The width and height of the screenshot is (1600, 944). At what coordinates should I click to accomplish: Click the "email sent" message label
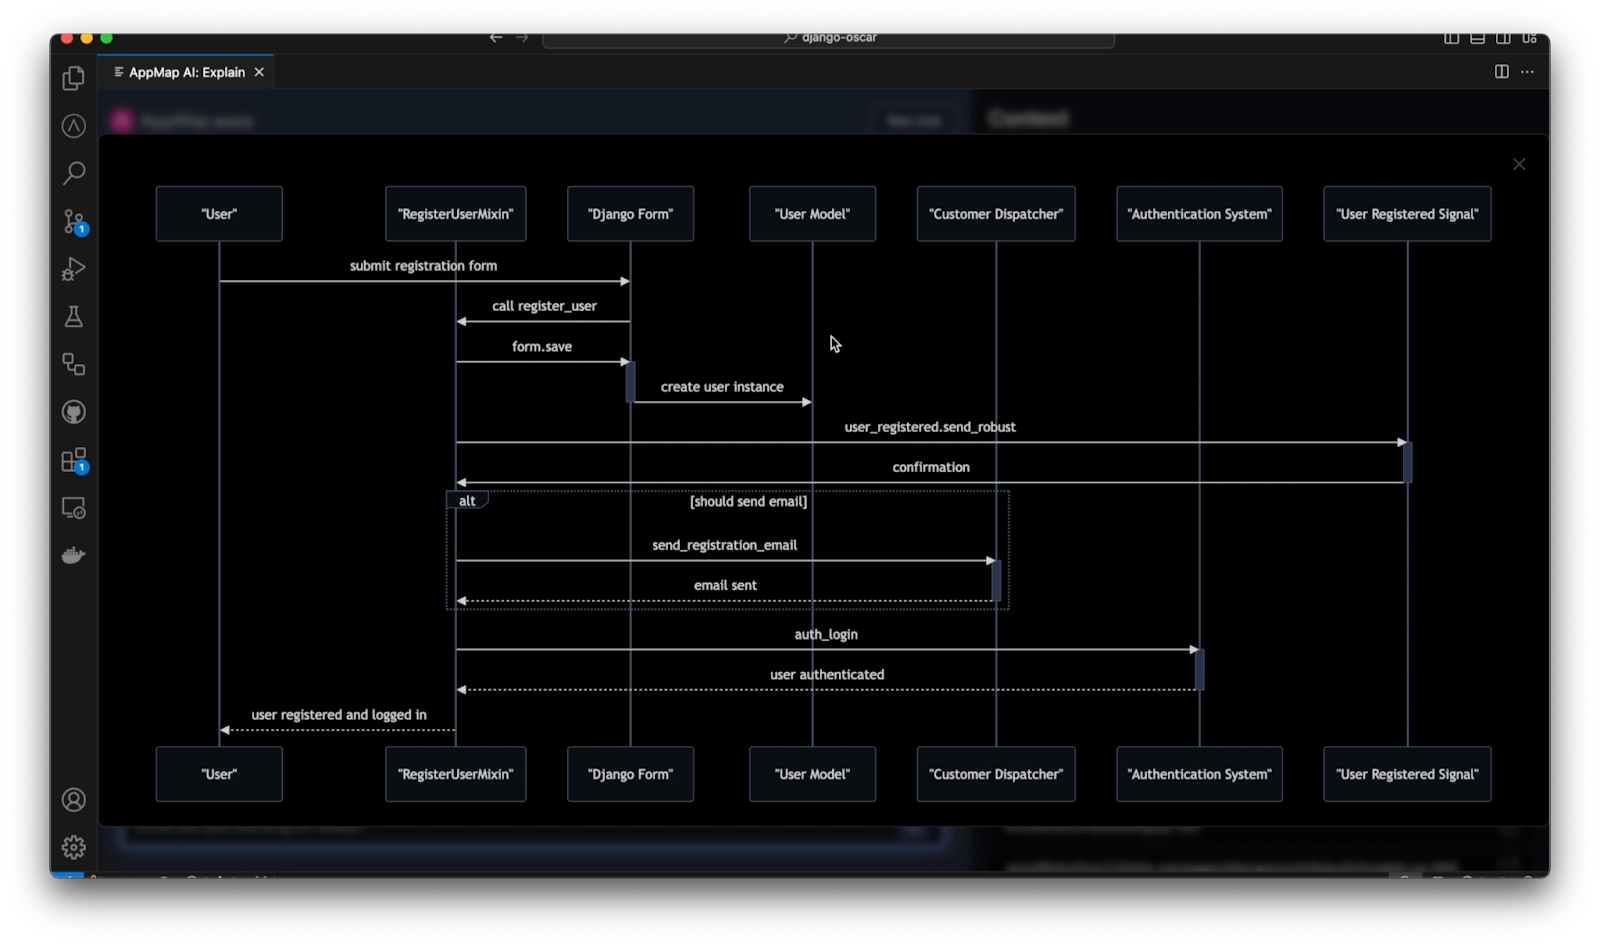click(x=725, y=586)
